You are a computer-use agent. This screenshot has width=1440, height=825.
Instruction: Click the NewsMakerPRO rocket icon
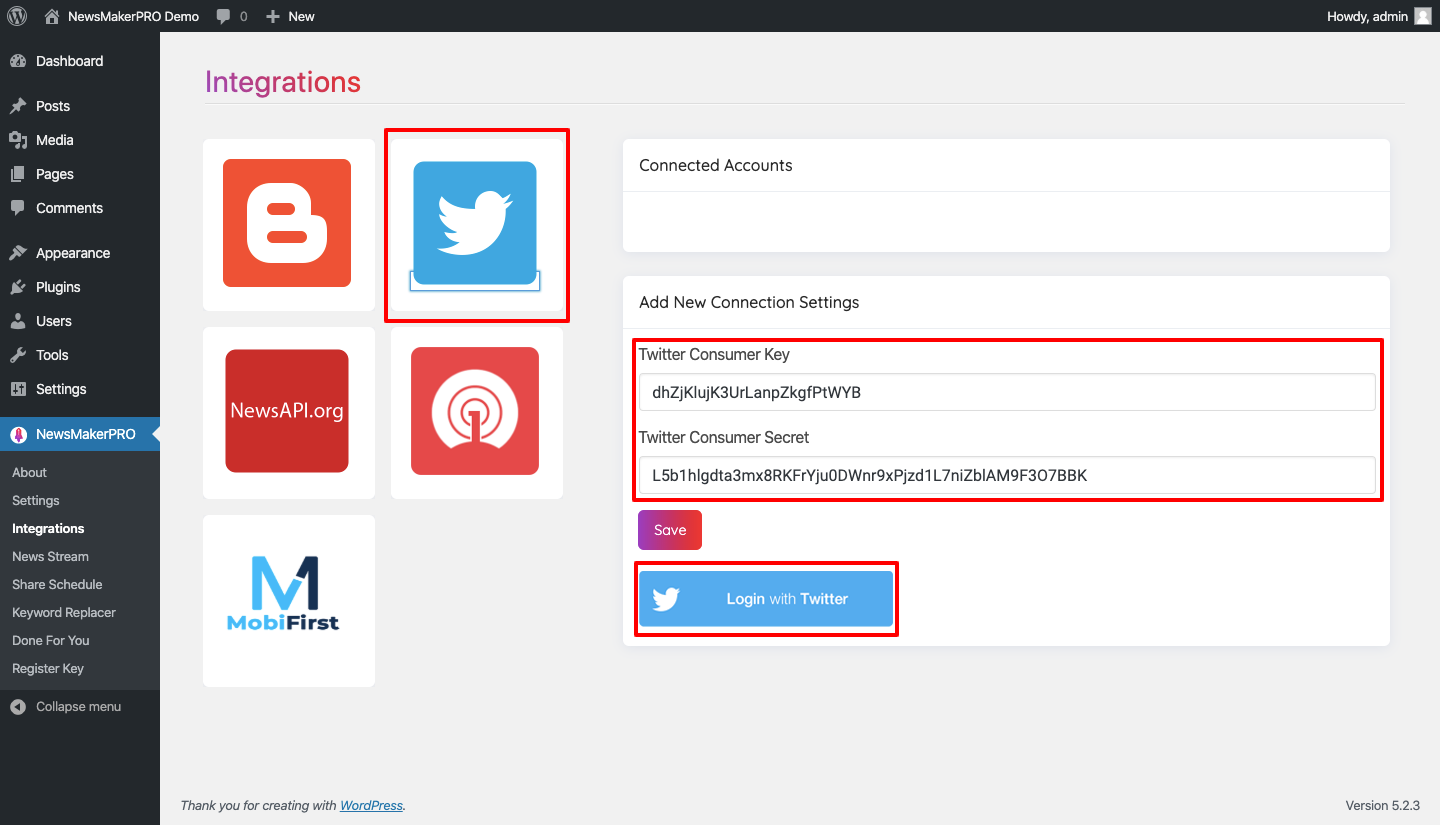point(18,434)
